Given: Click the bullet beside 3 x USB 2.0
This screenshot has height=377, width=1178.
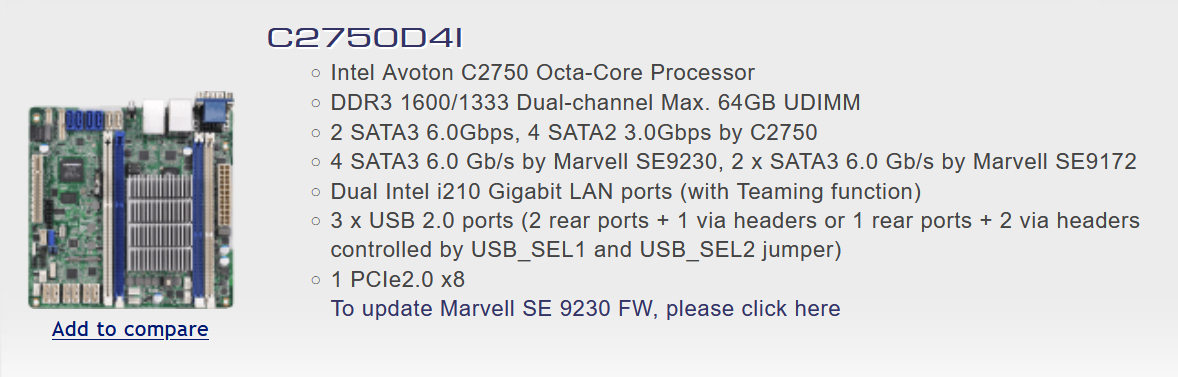Looking at the screenshot, I should (x=316, y=222).
